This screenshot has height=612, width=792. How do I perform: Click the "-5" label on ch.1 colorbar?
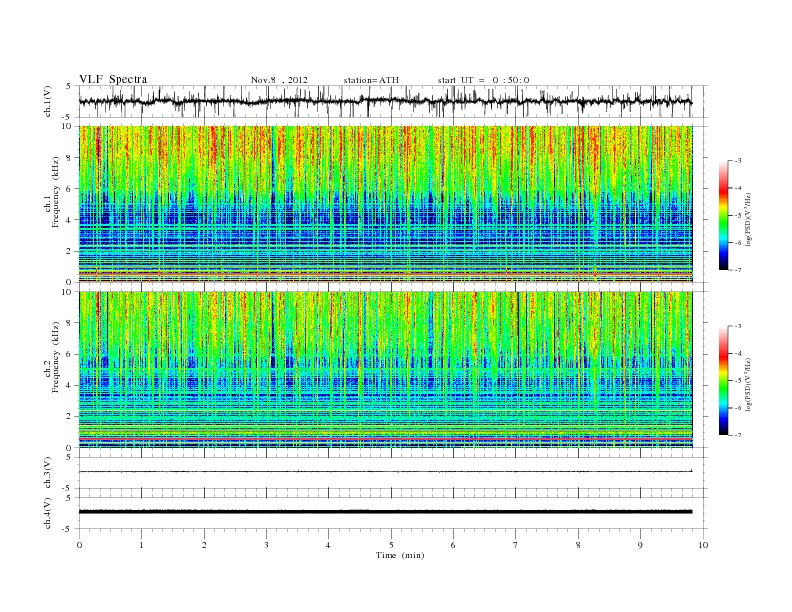[737, 215]
